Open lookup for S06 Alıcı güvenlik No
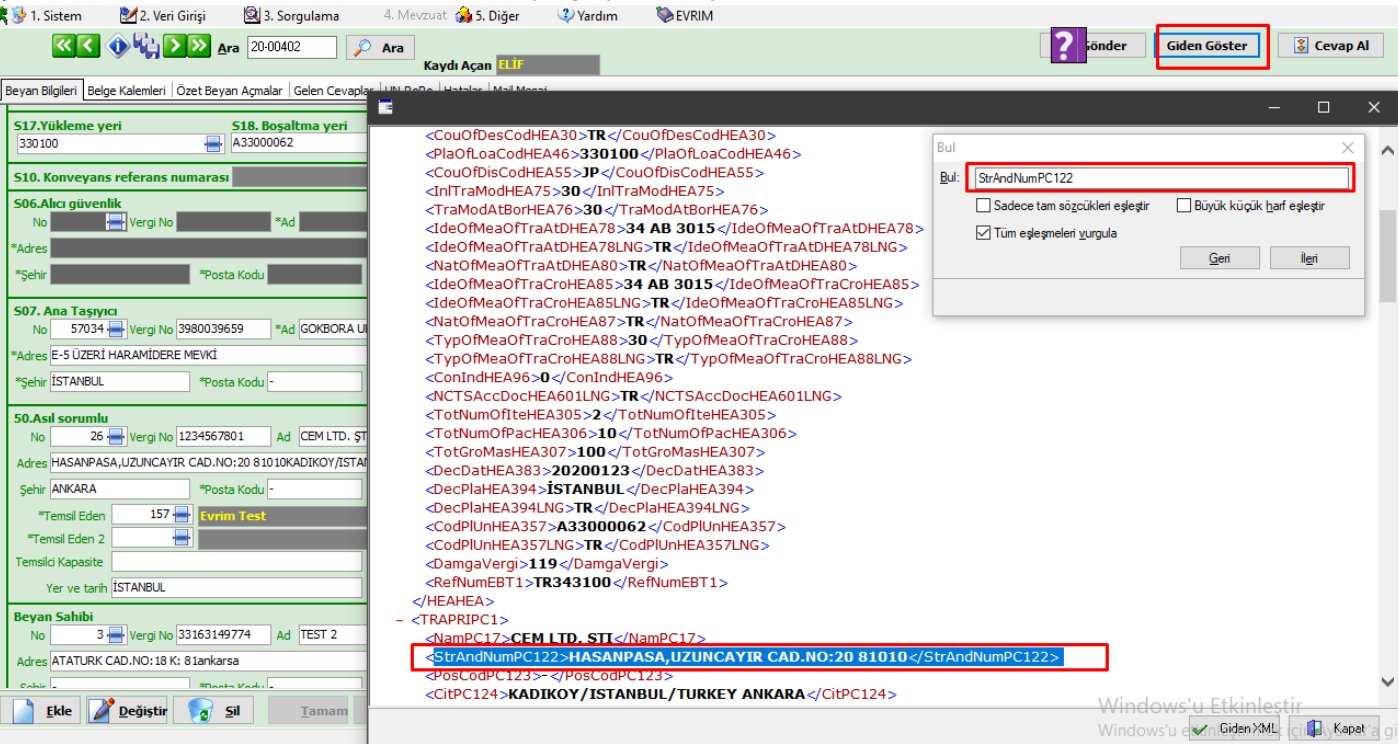 (x=116, y=222)
